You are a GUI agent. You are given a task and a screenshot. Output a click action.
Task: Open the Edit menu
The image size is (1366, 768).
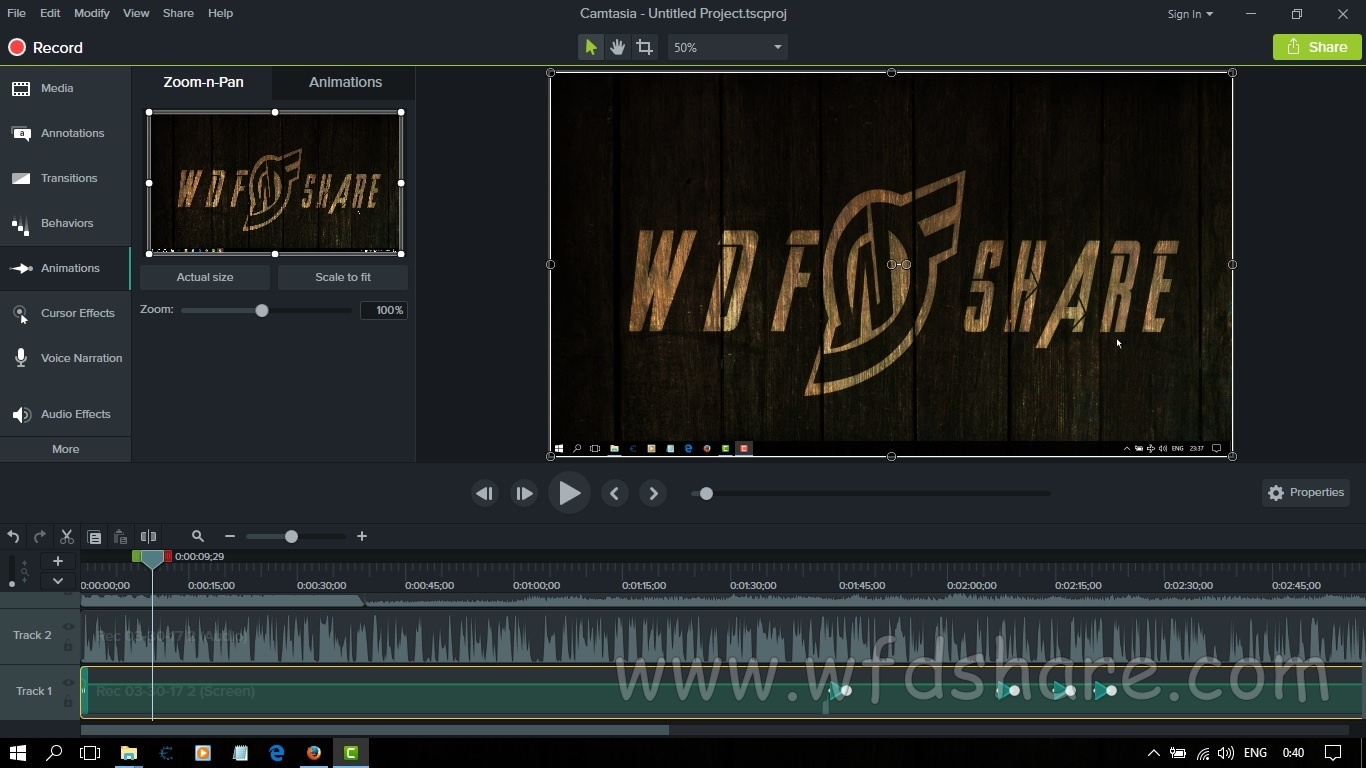(50, 13)
